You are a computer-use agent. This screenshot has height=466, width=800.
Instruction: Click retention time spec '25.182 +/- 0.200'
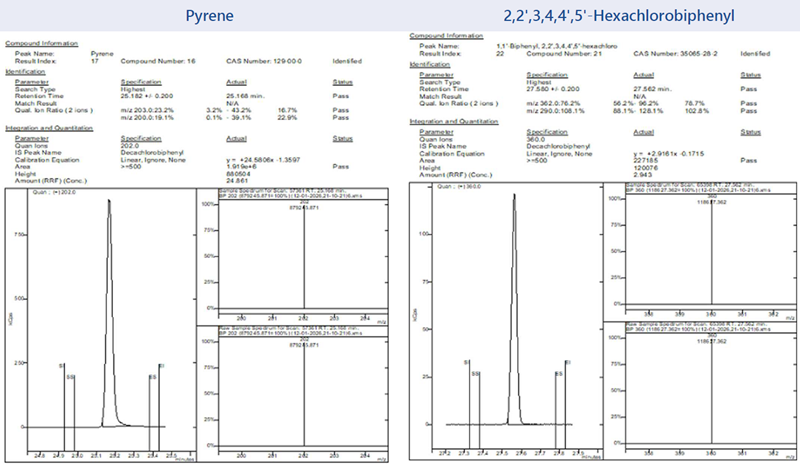tap(146, 96)
